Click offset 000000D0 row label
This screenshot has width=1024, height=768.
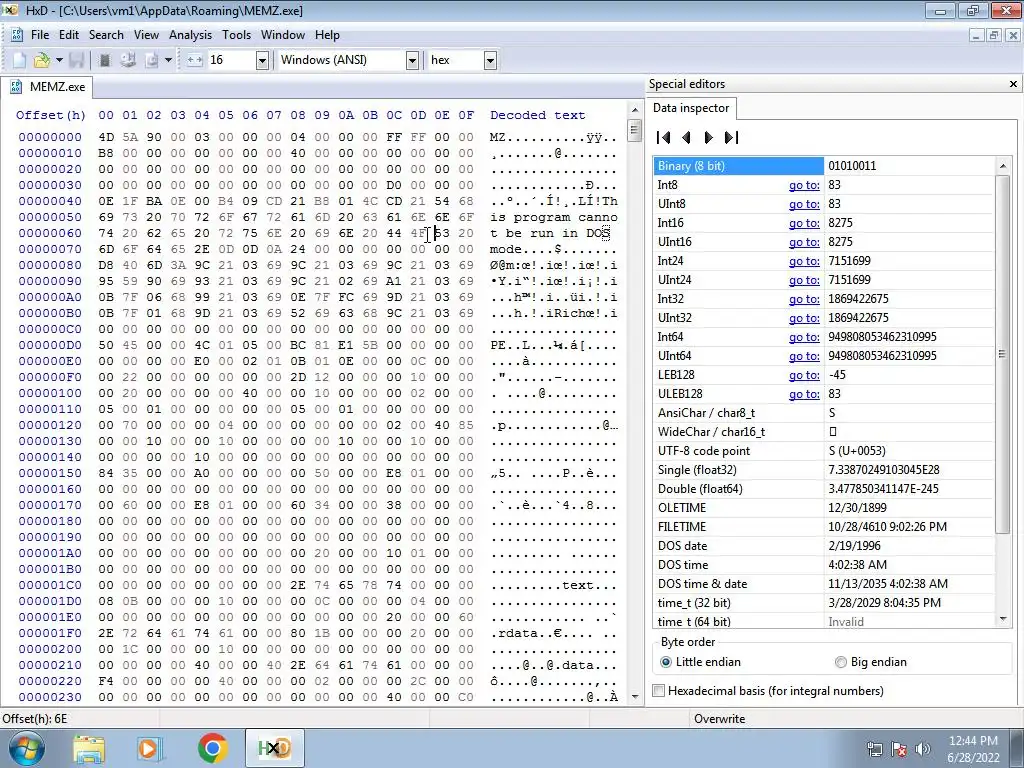click(x=50, y=345)
